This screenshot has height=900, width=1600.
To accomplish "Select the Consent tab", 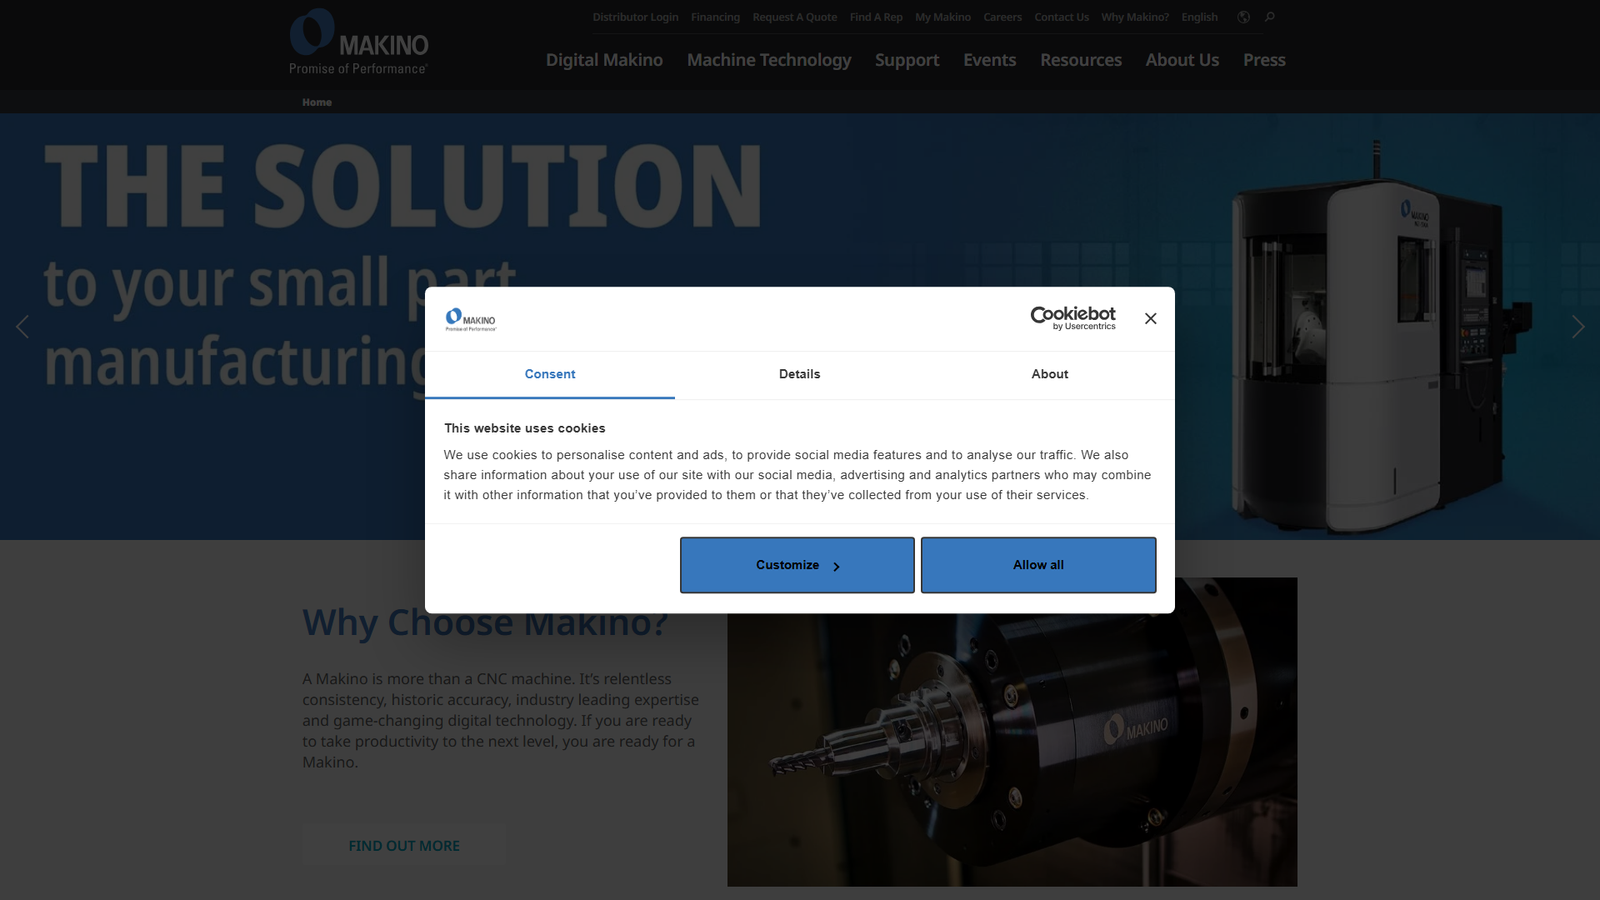I will tap(550, 374).
